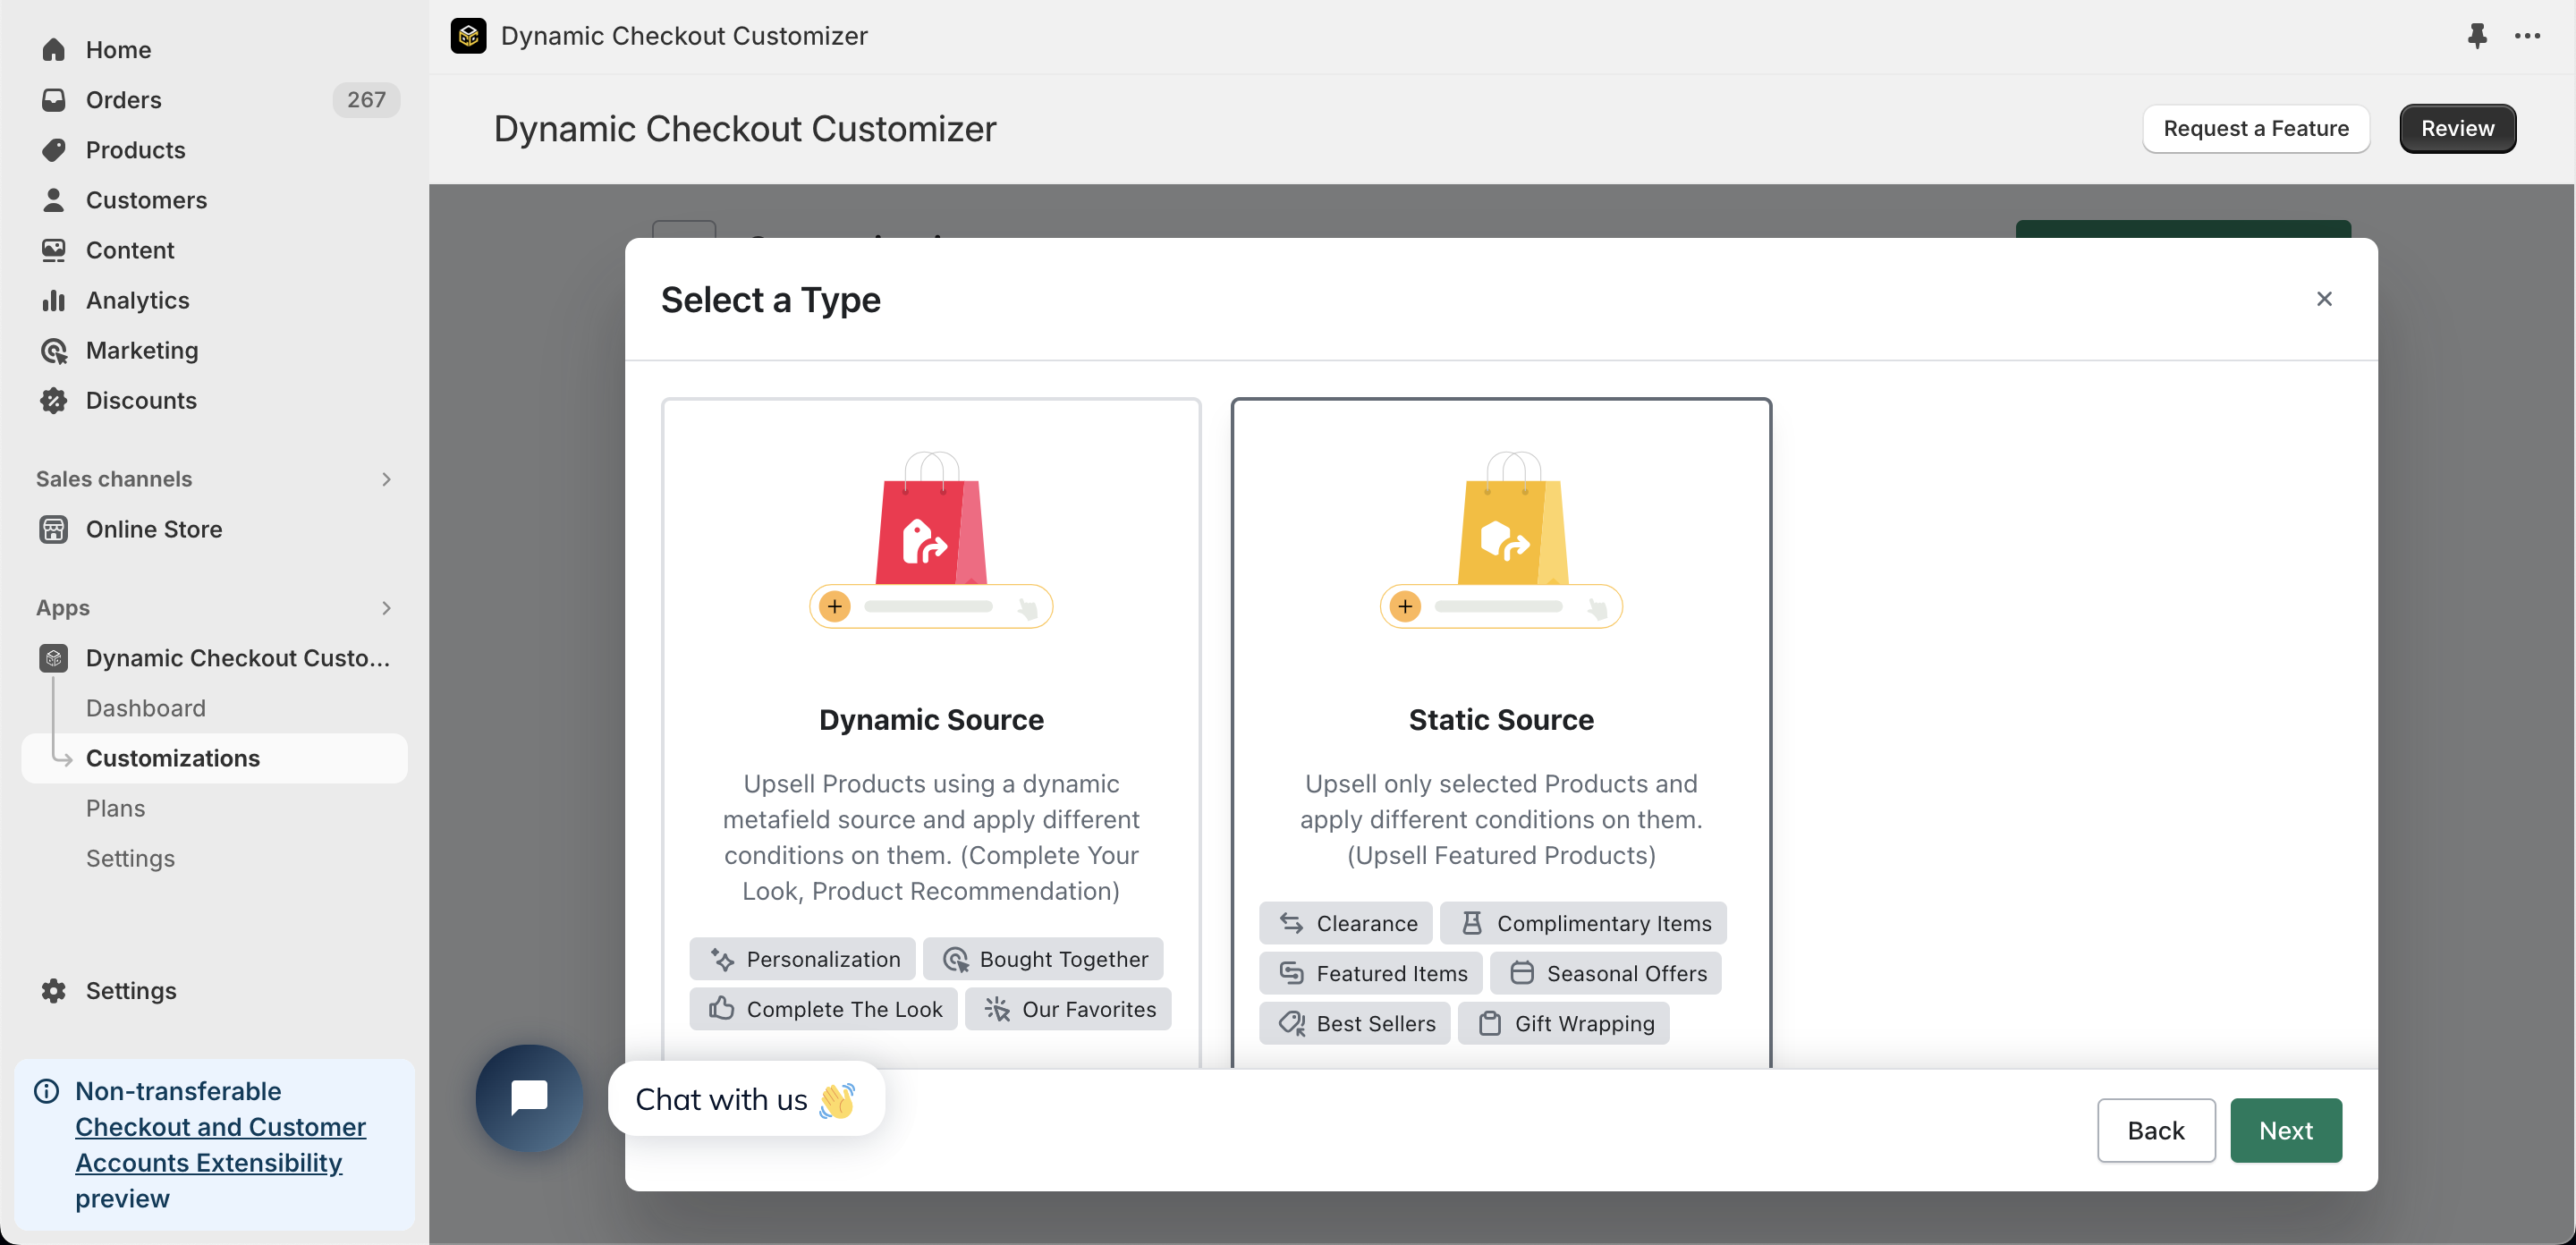Open the app's Plans page

[x=116, y=808]
